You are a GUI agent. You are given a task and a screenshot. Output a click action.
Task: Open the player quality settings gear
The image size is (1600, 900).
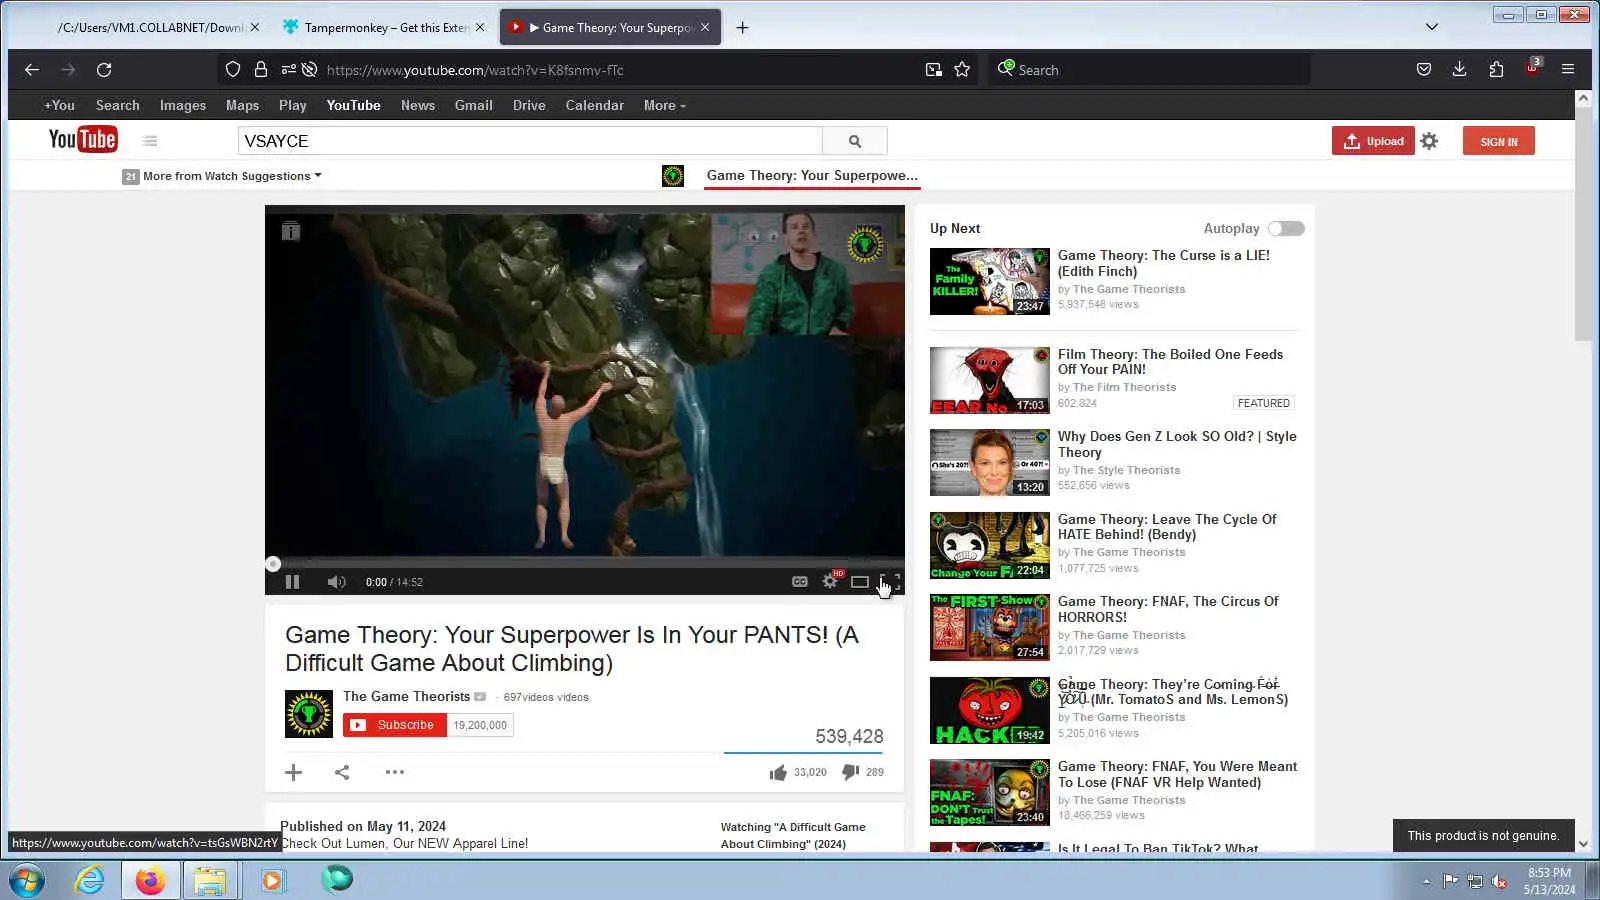point(830,581)
